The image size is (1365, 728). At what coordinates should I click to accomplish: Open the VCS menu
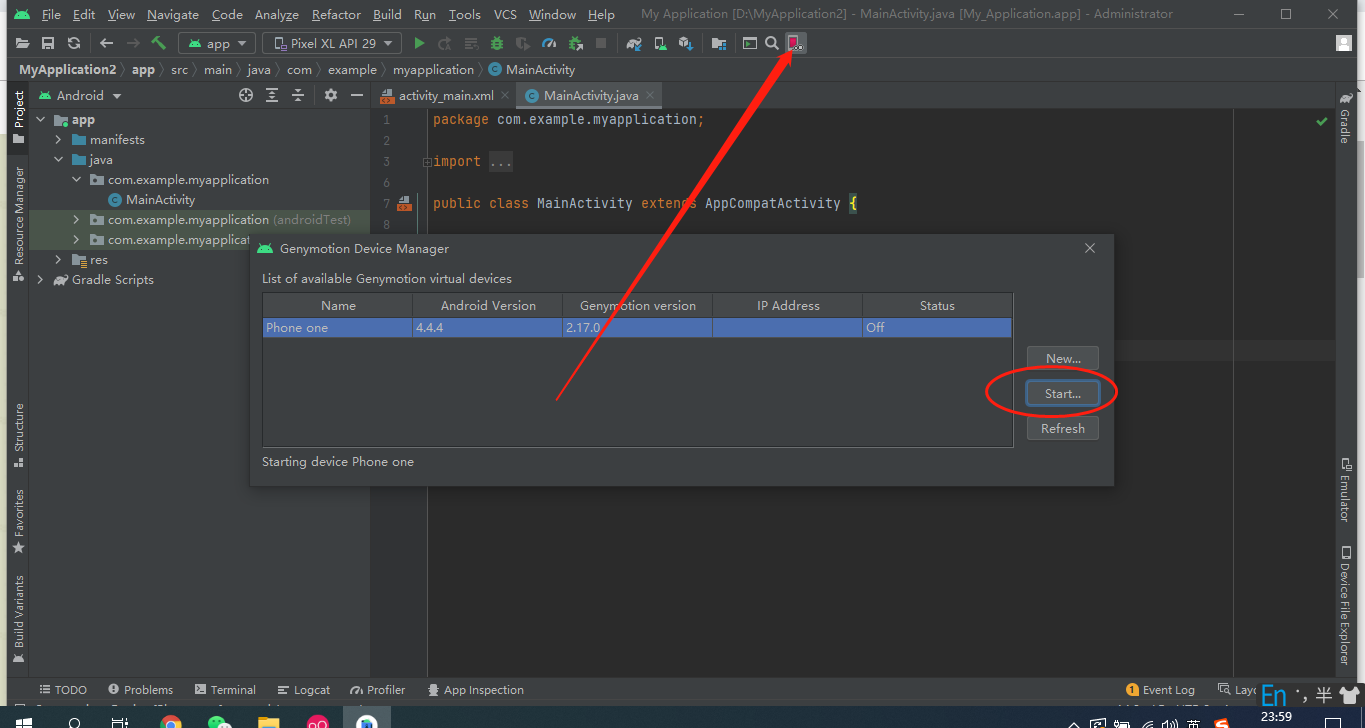pyautogui.click(x=505, y=15)
